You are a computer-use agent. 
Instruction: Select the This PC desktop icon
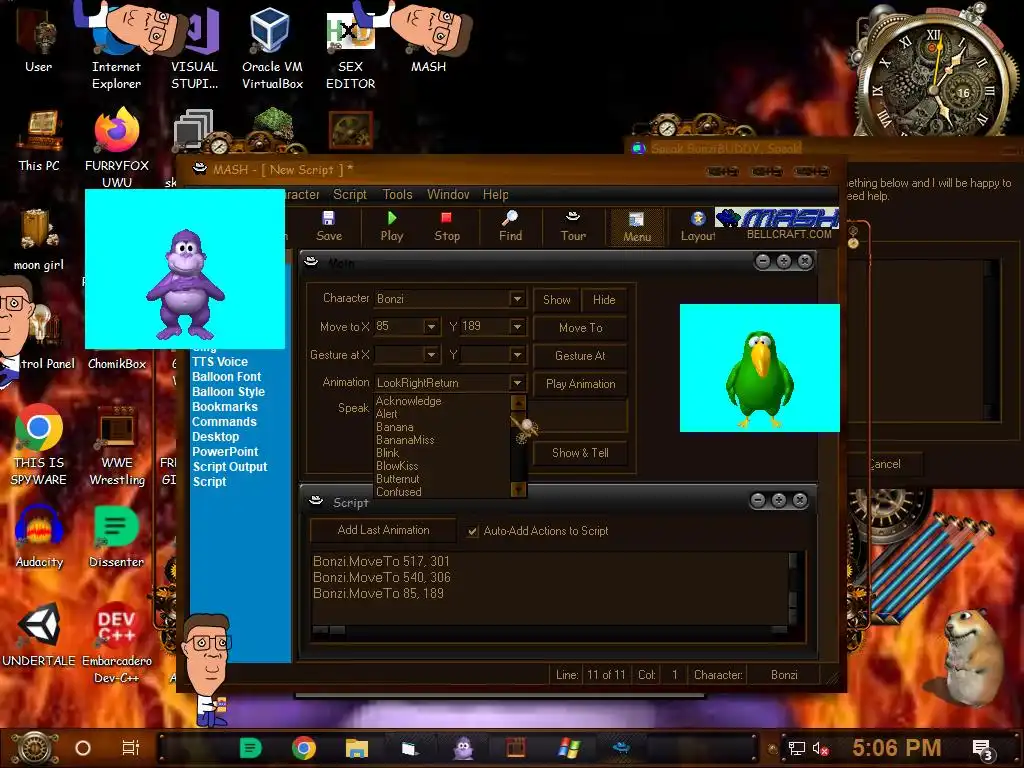[39, 140]
